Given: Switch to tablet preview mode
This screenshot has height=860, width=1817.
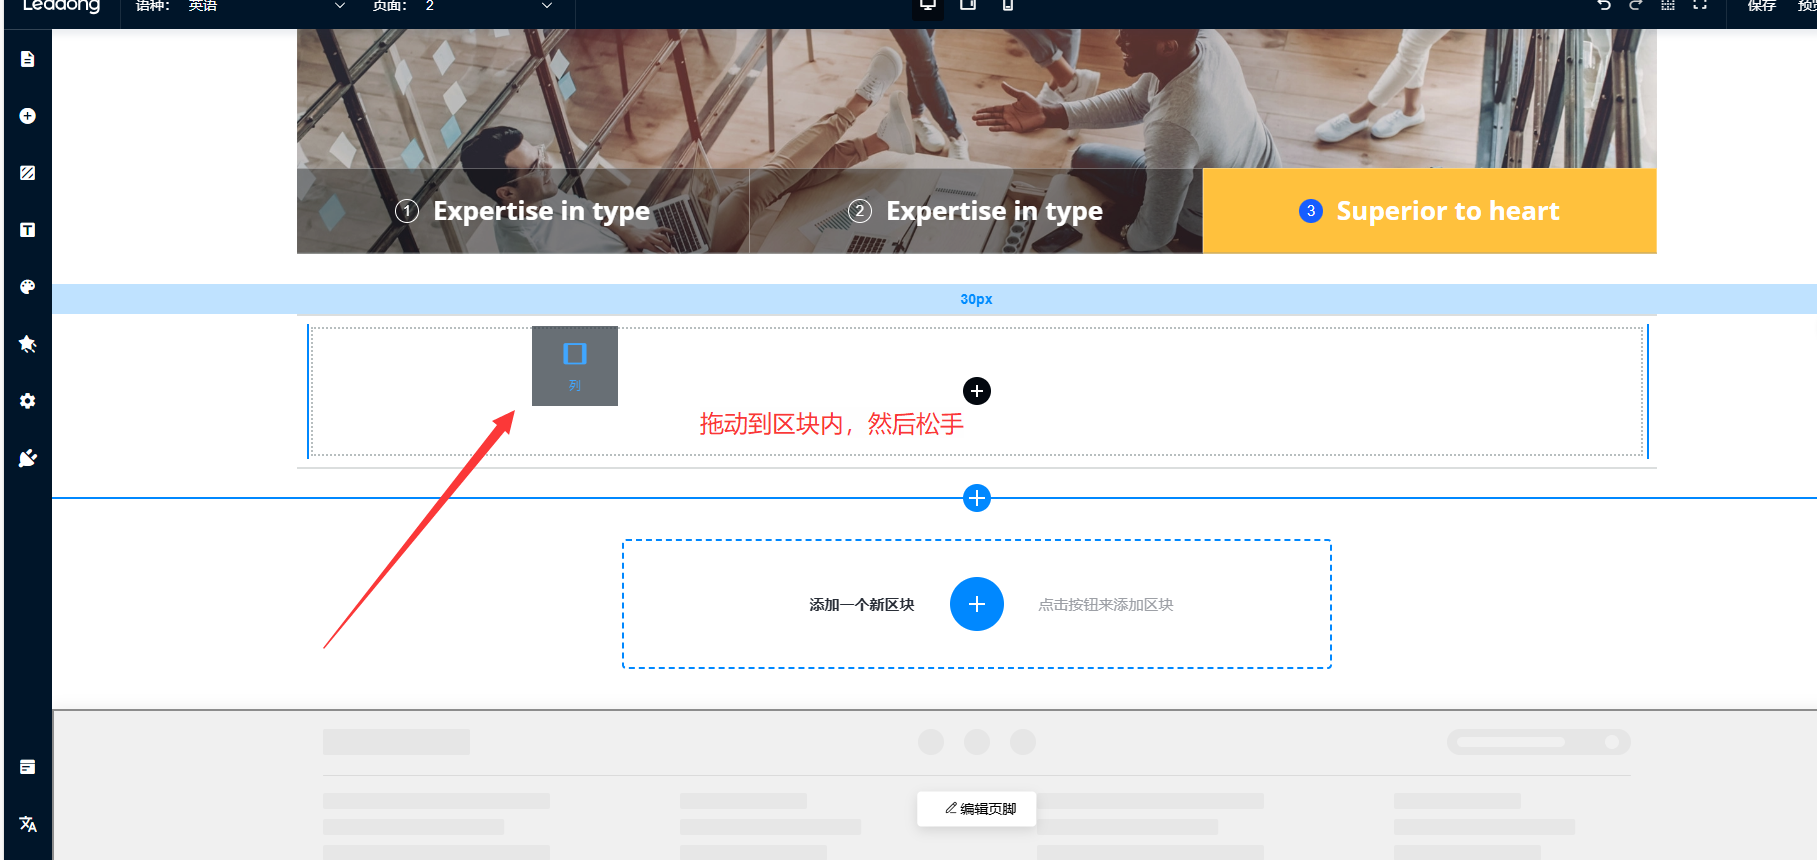Looking at the screenshot, I should 968,5.
